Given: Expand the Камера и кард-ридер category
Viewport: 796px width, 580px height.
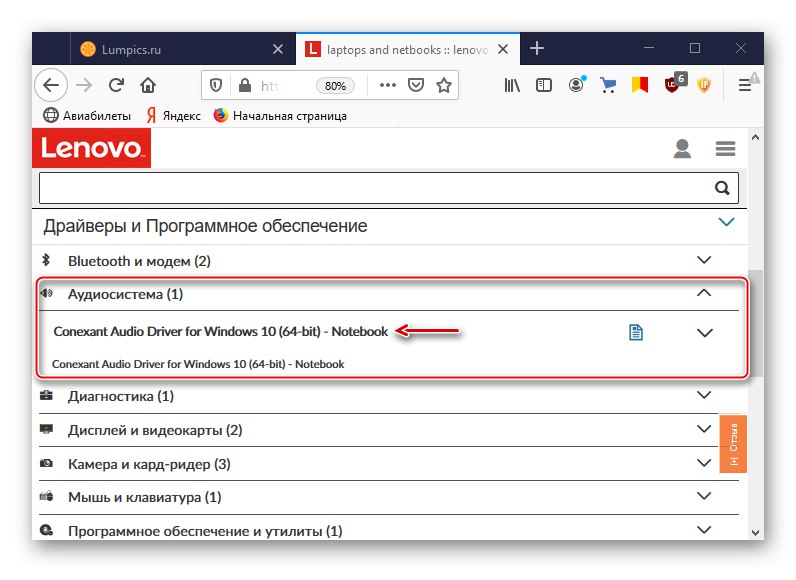Looking at the screenshot, I should click(x=704, y=463).
